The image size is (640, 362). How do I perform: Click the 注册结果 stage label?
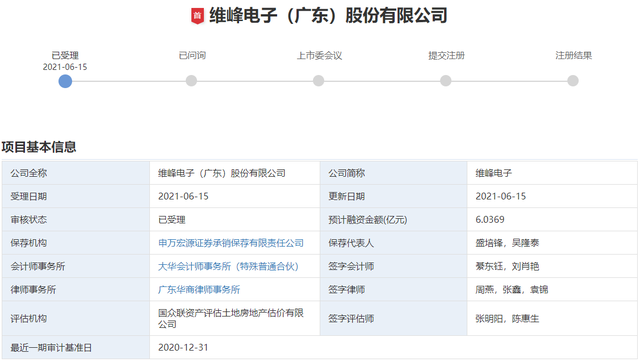click(x=573, y=55)
